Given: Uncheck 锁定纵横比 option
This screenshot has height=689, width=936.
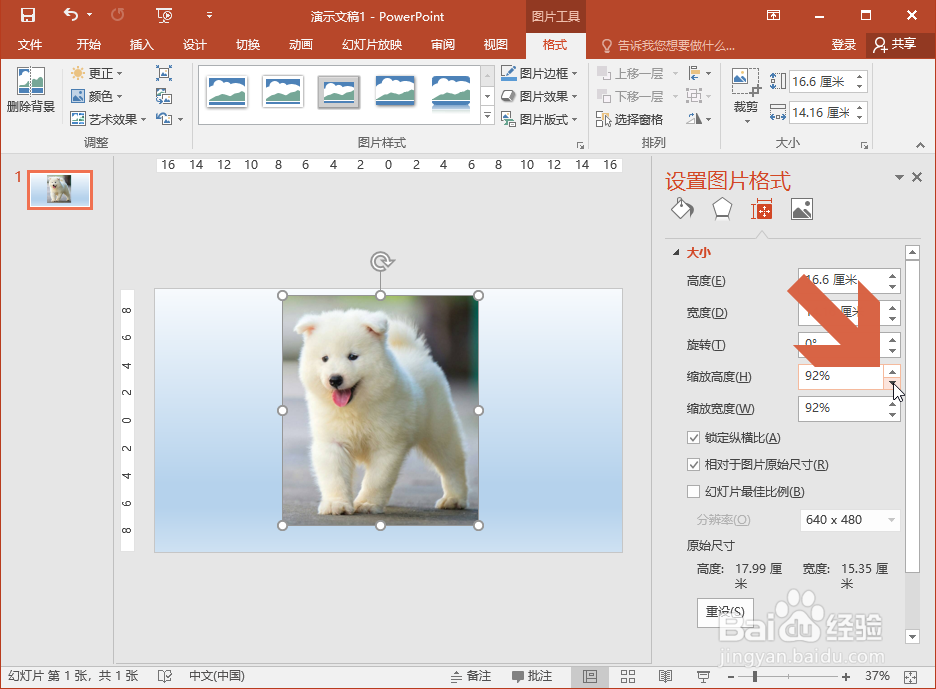Looking at the screenshot, I should [x=694, y=437].
